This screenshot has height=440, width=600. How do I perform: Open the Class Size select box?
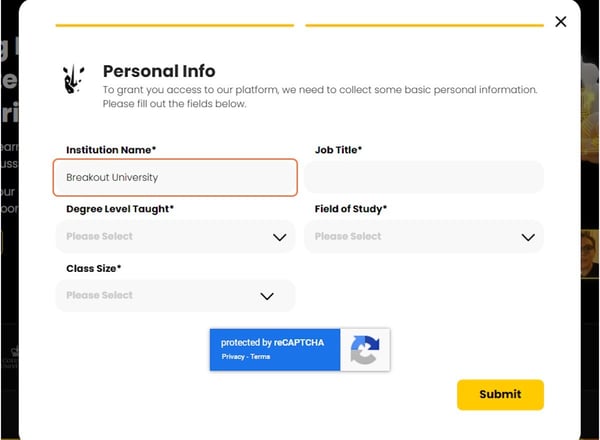coord(175,296)
